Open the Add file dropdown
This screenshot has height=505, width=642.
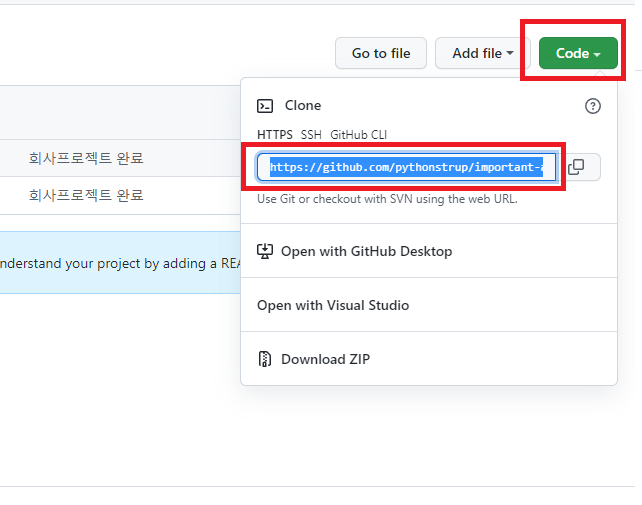(x=483, y=53)
